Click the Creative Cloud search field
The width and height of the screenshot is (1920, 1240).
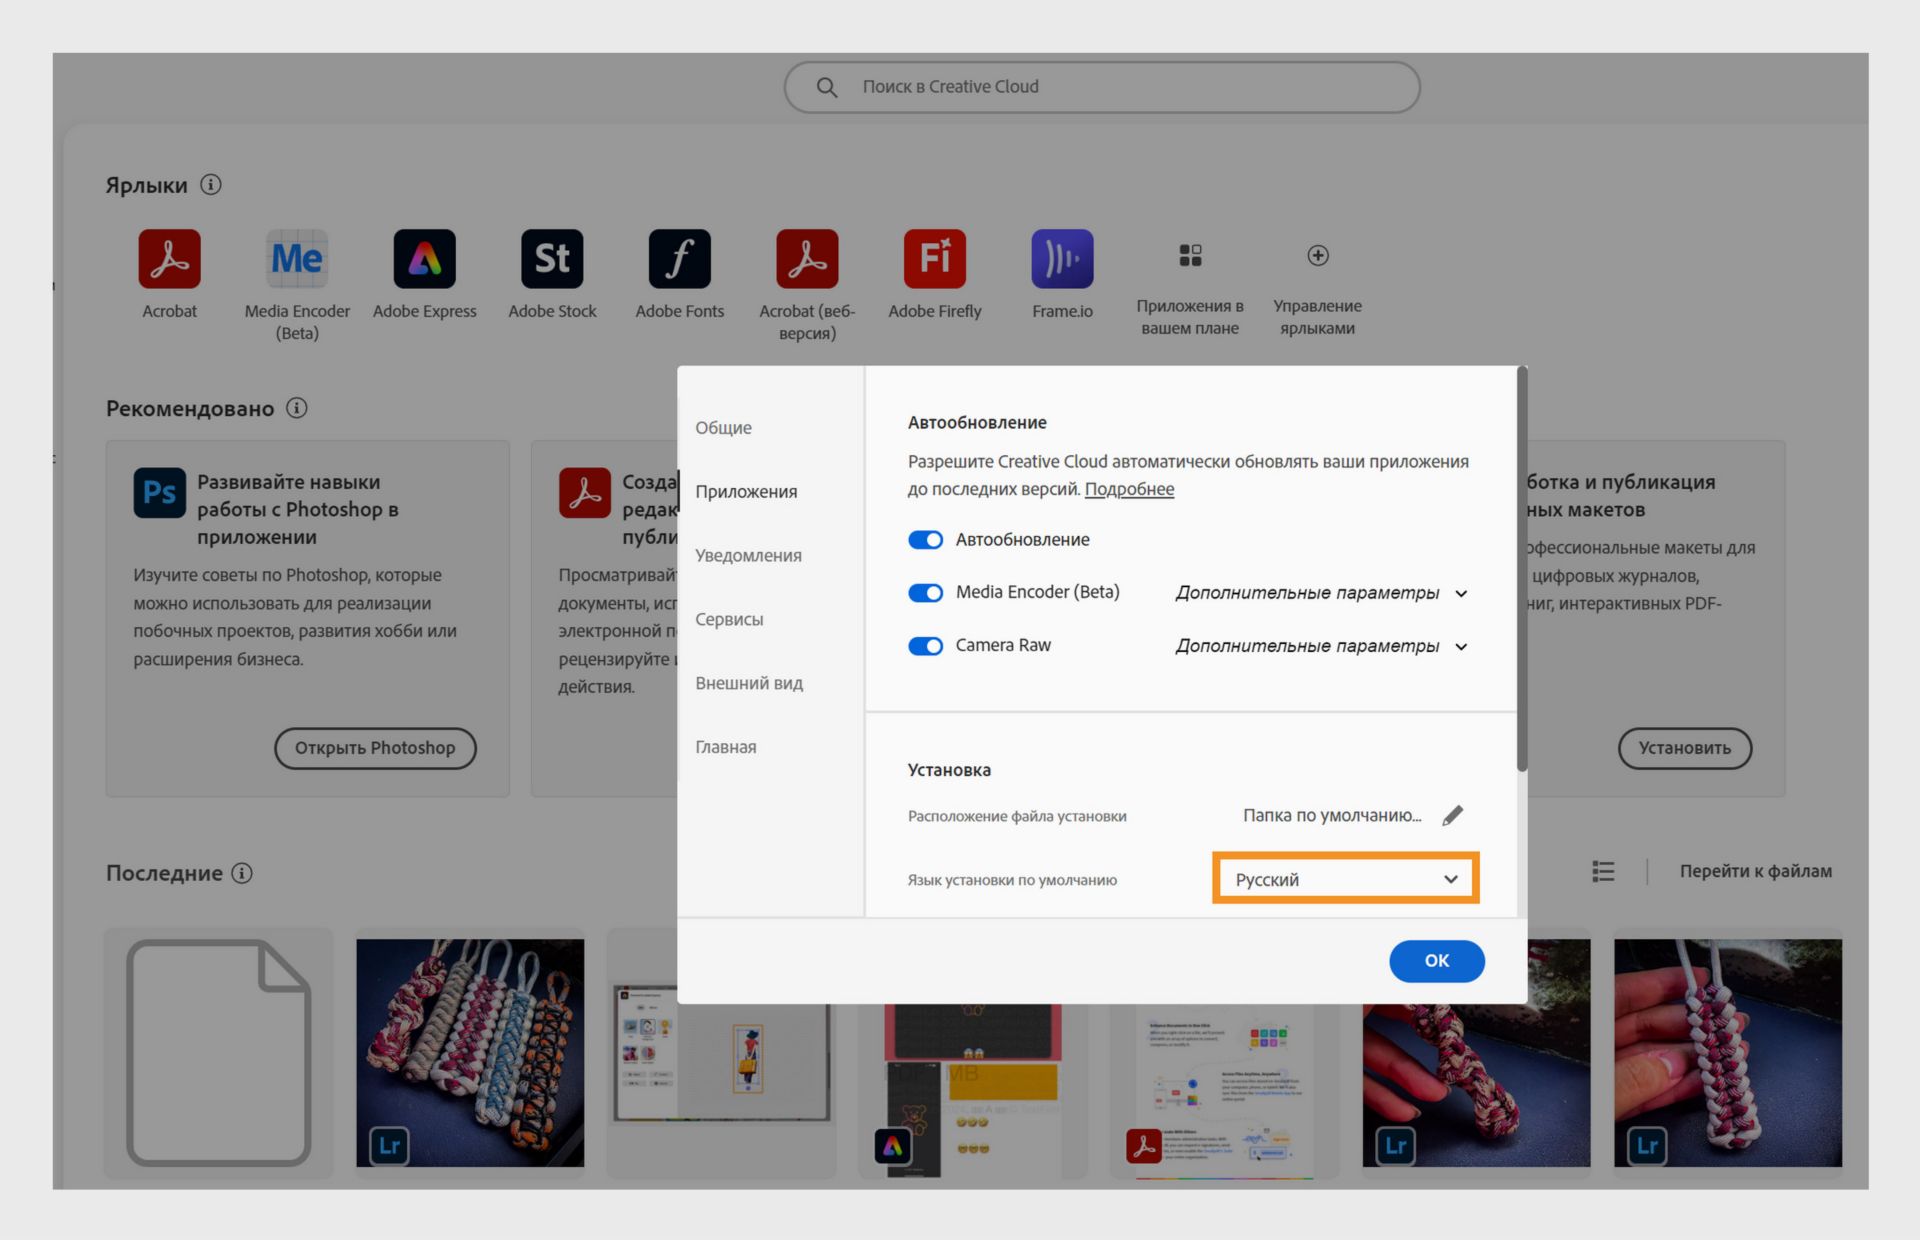[x=1100, y=87]
